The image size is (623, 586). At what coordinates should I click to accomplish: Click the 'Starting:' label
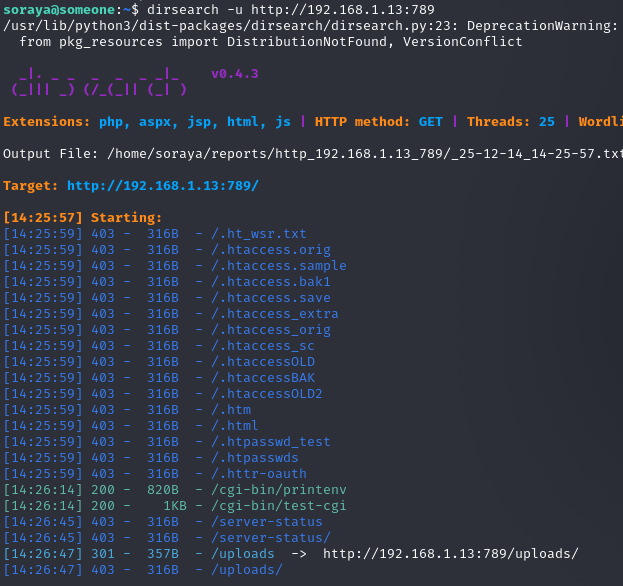(126, 218)
